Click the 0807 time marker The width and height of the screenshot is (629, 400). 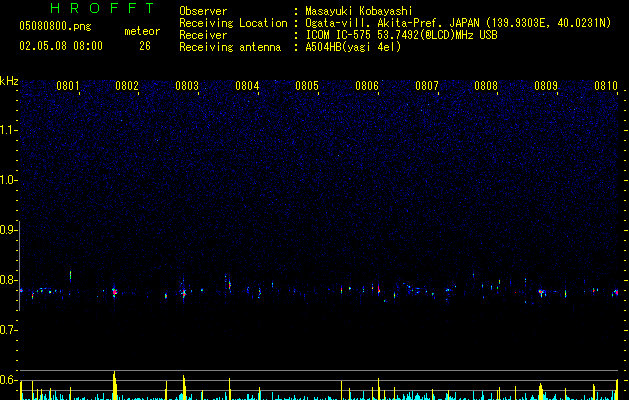(426, 86)
